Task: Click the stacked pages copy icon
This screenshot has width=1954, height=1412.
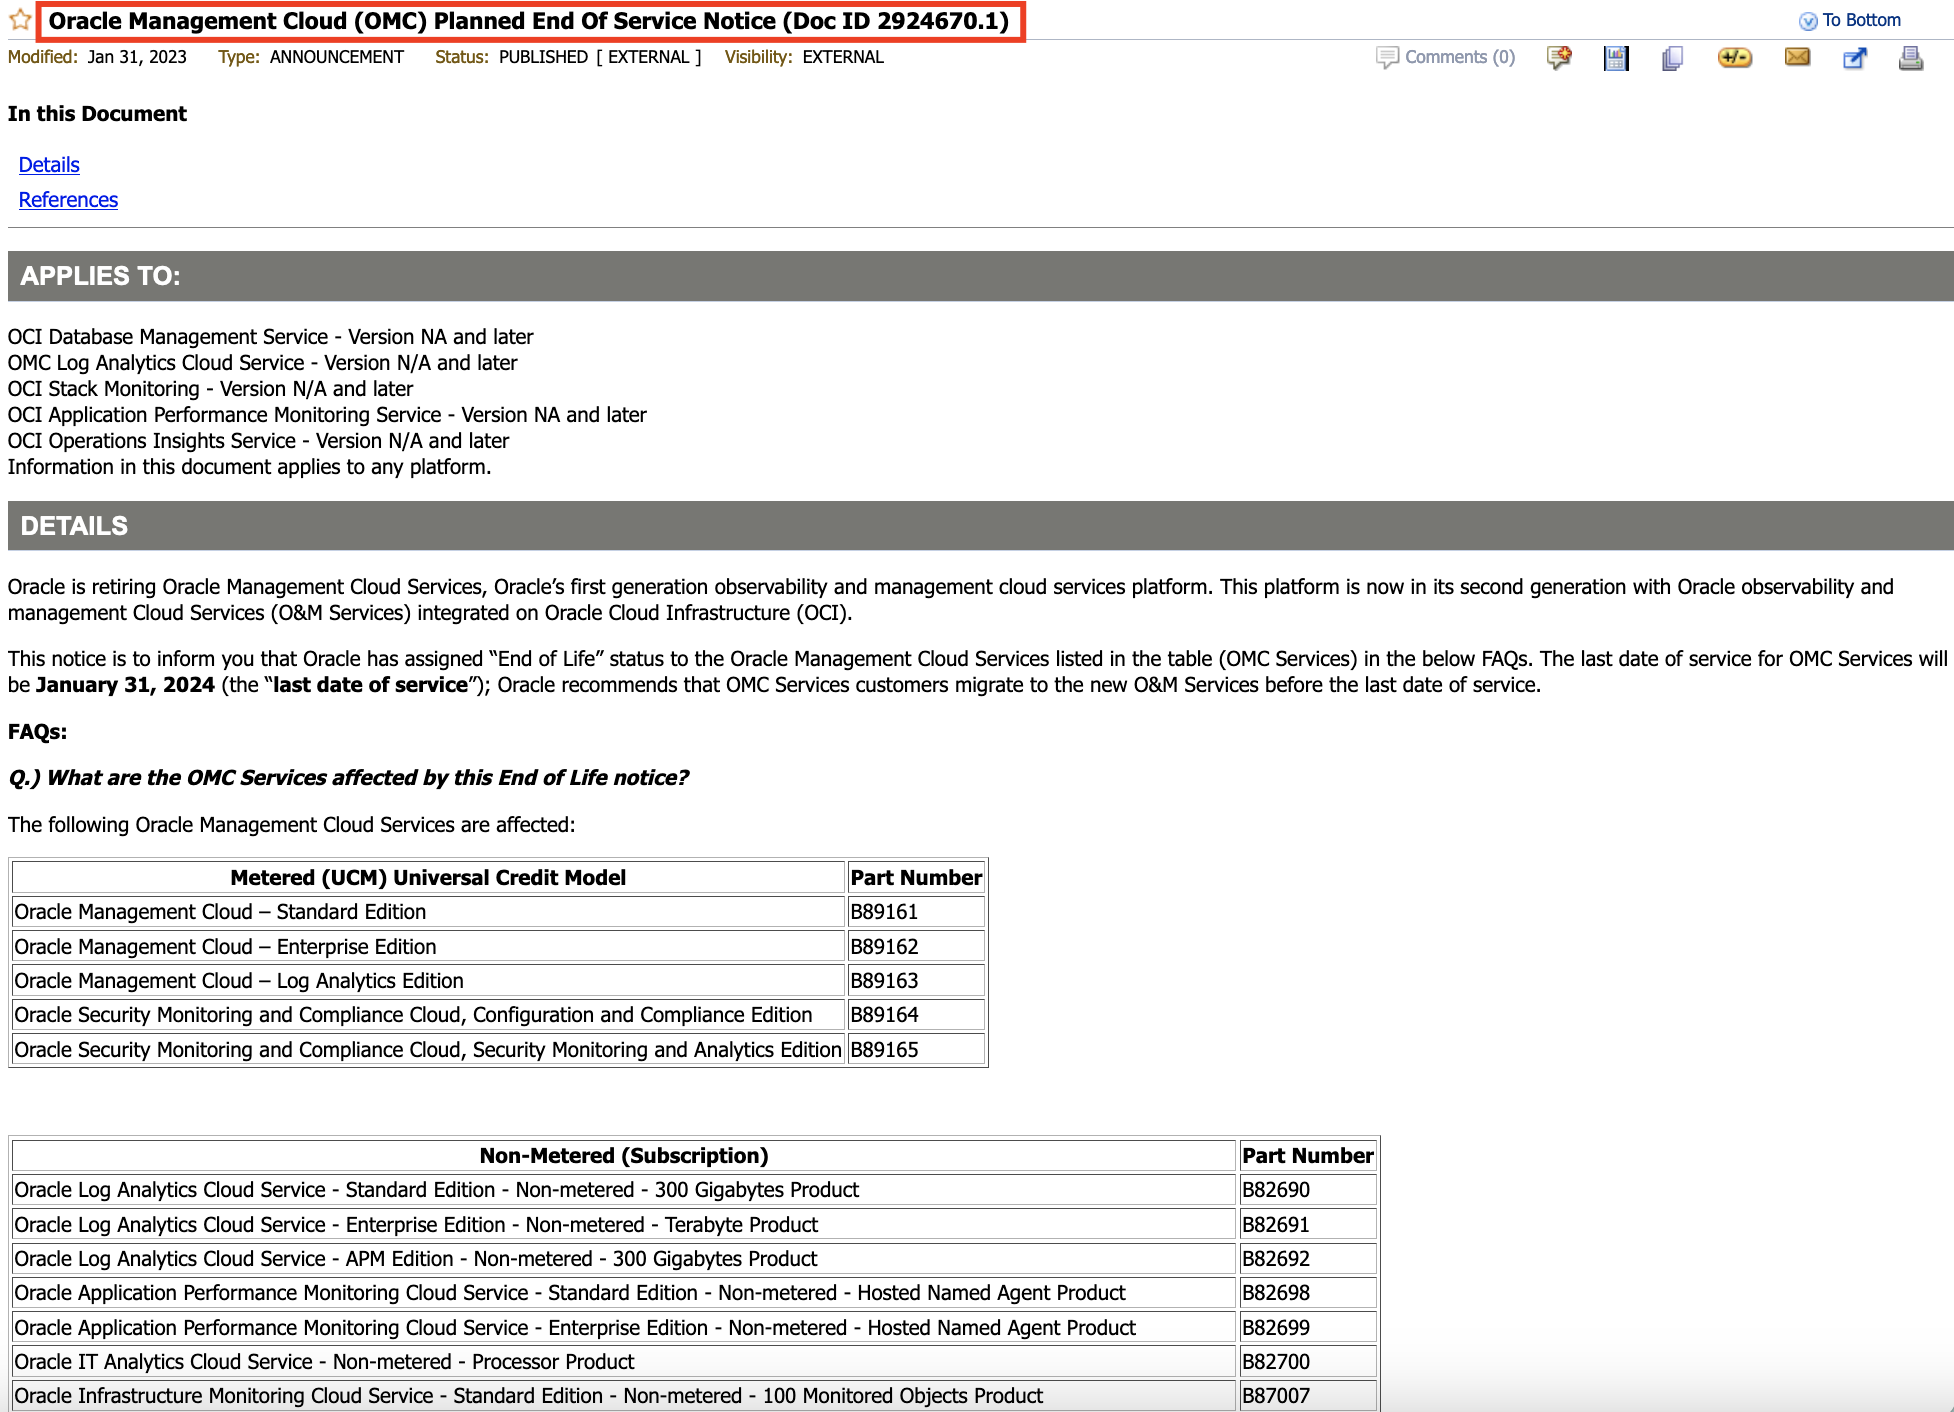Action: 1672,58
